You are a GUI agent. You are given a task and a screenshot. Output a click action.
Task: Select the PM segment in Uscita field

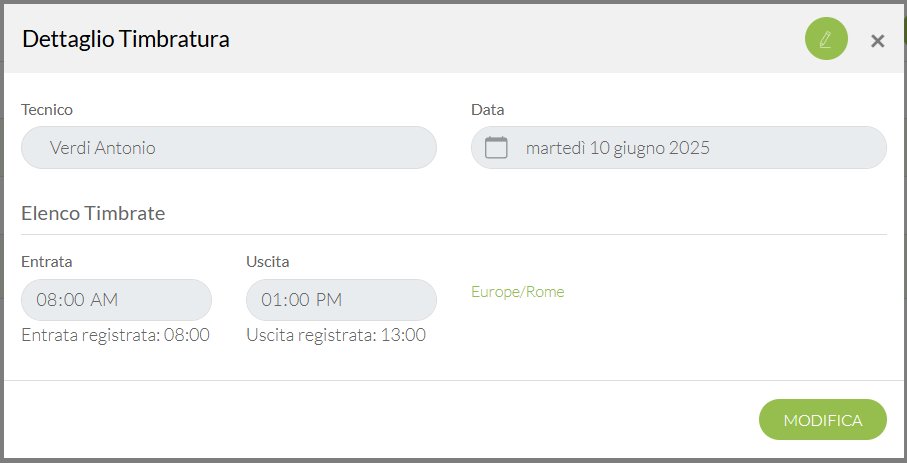point(329,300)
